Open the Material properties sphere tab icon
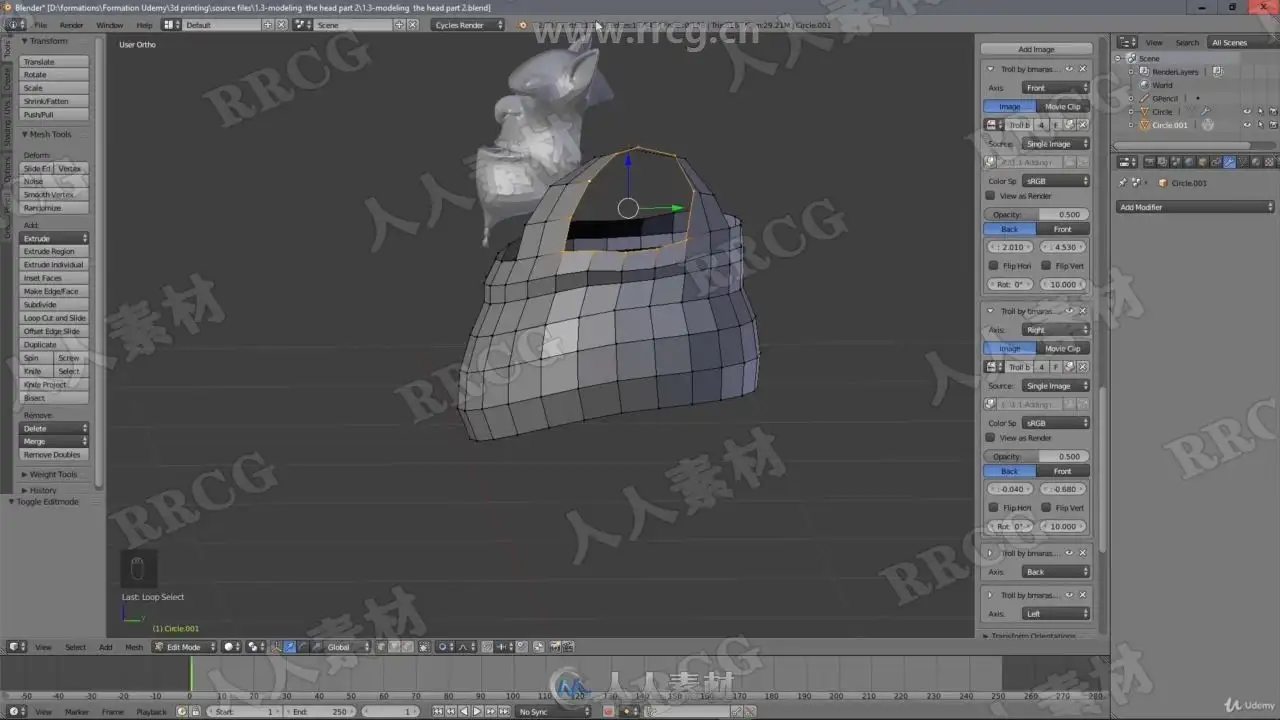This screenshot has width=1280, height=720. click(1255, 162)
